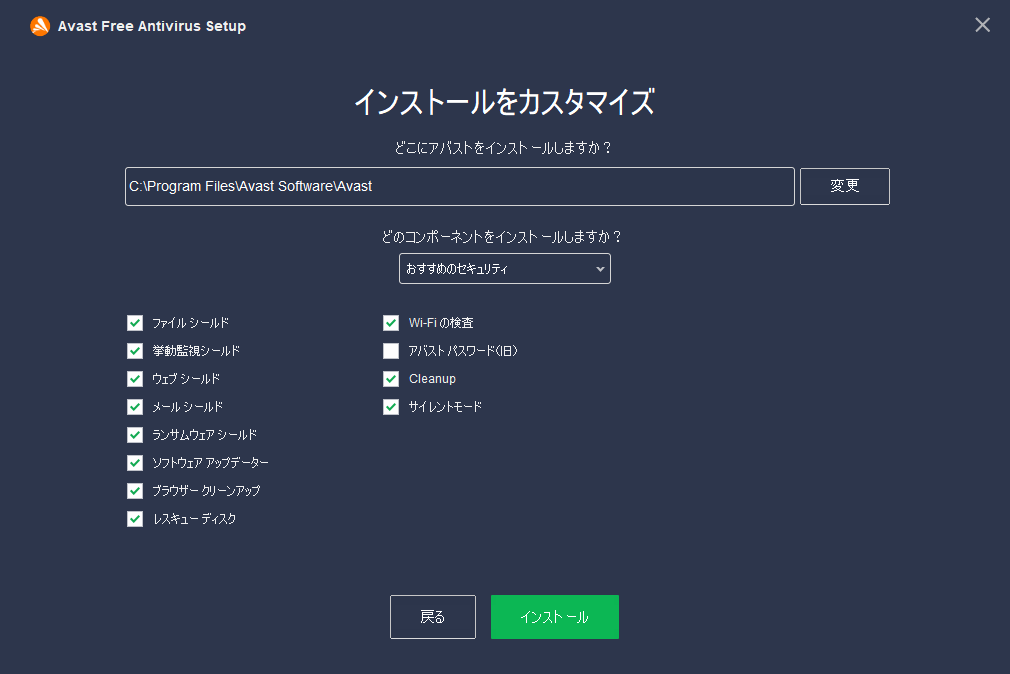The height and width of the screenshot is (674, 1010).
Task: Click the Avast Free Antivirus Setup title
Action: [x=152, y=26]
